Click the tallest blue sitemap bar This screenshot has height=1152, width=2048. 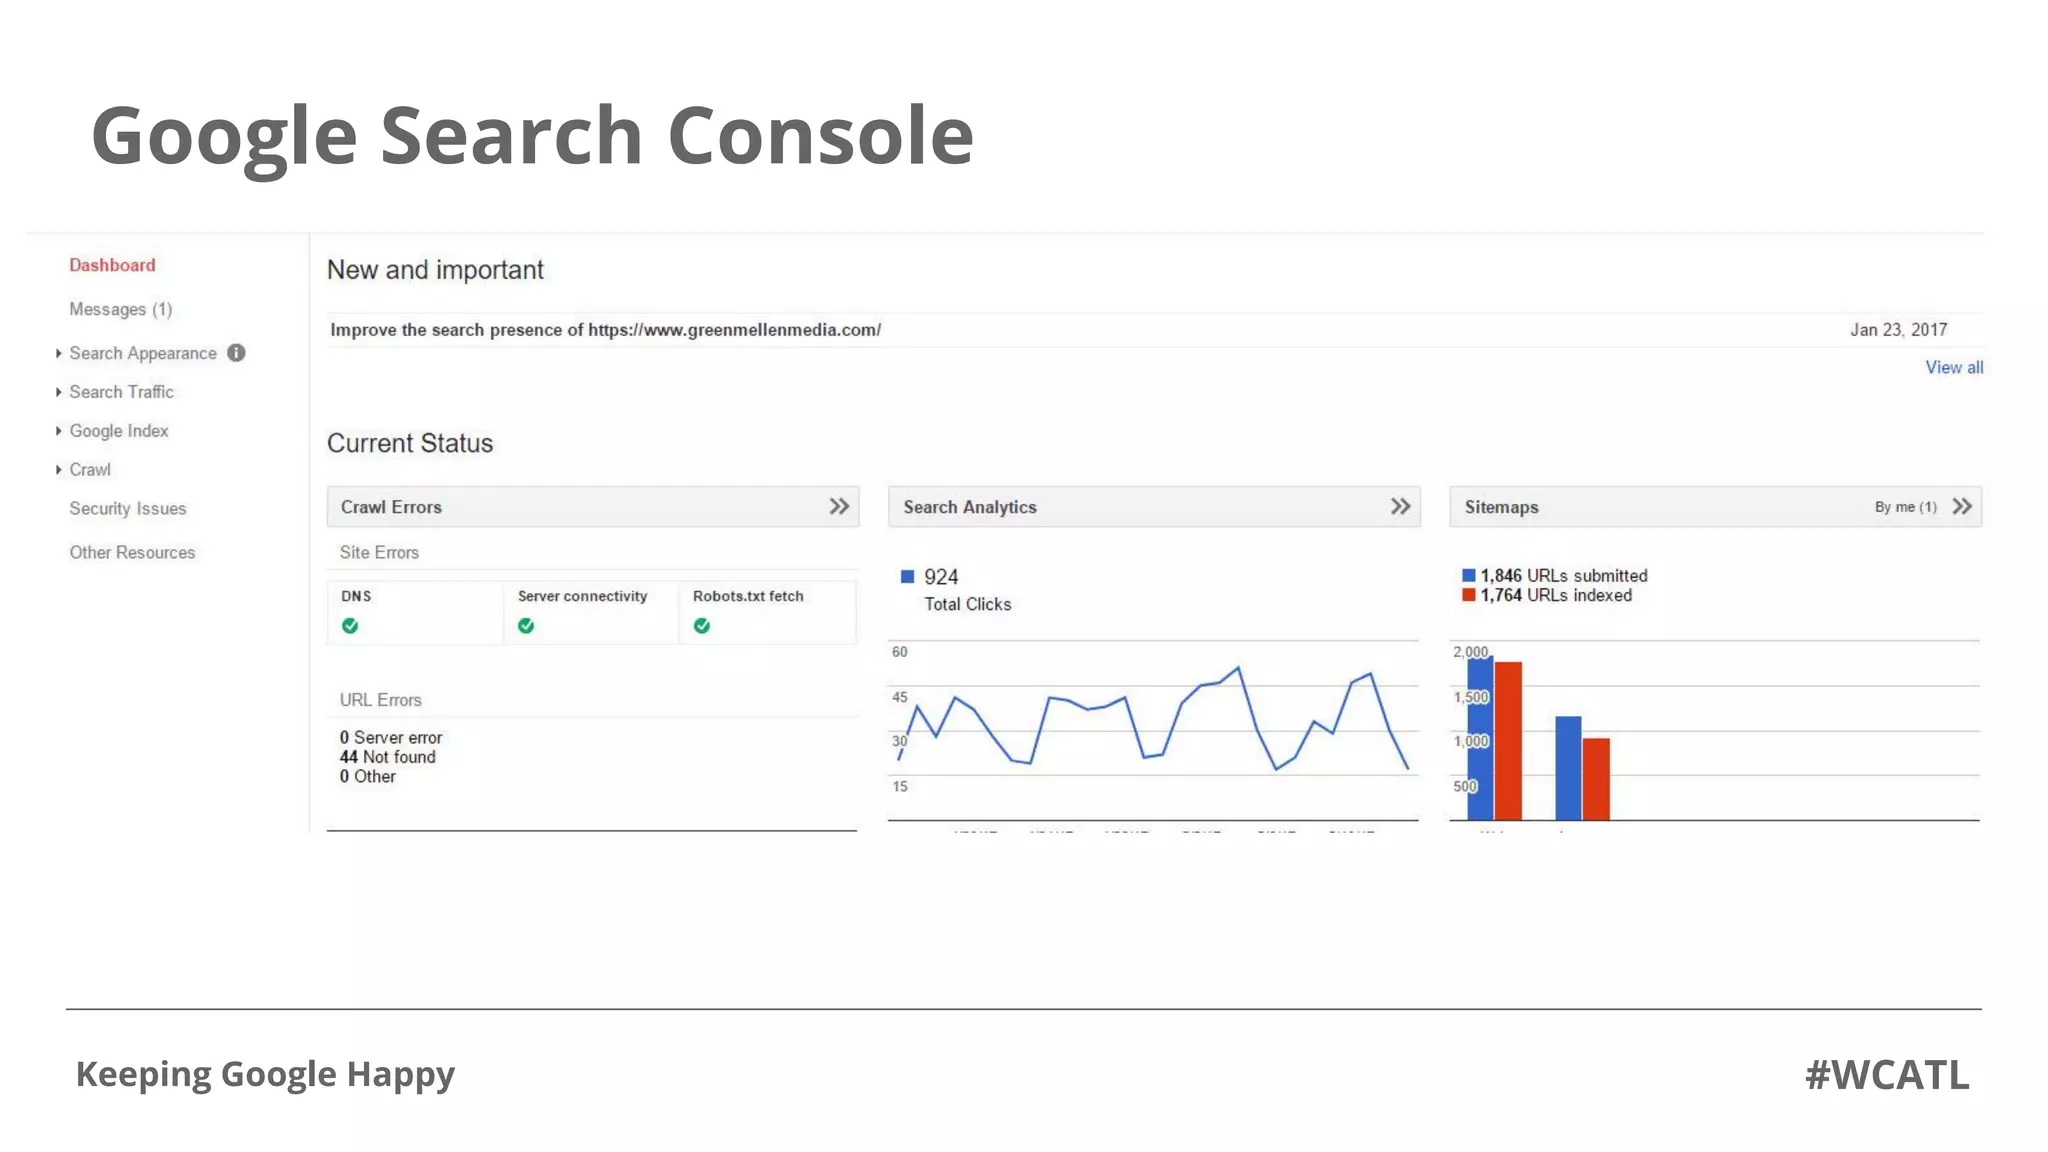(x=1480, y=738)
